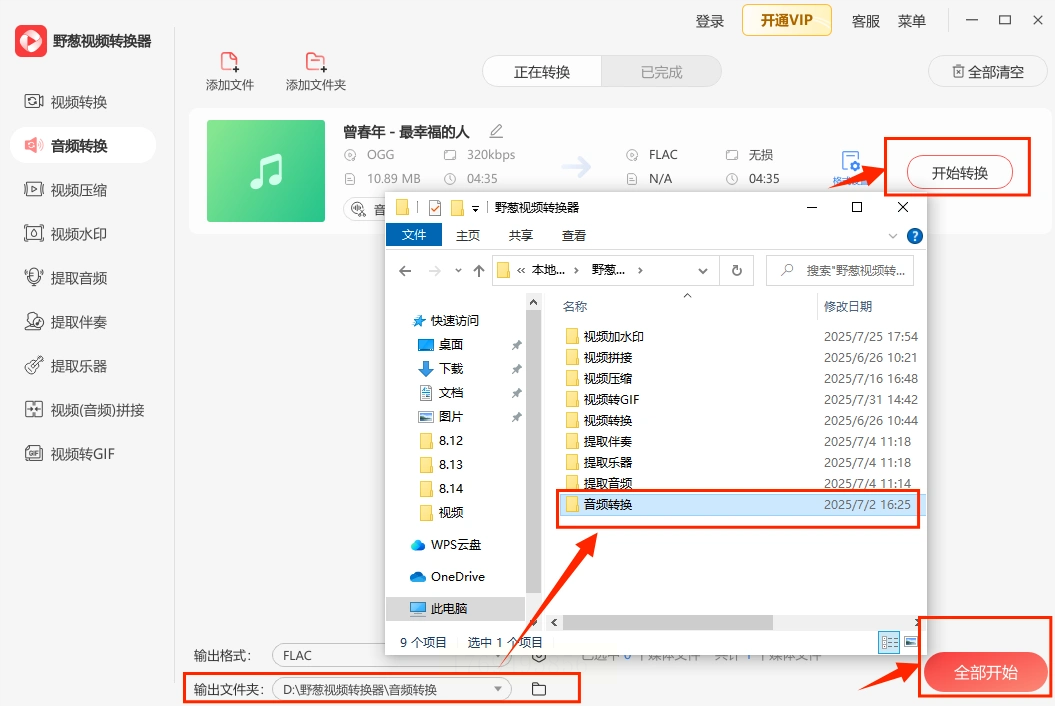Open the 主页 ribbon tab
This screenshot has height=706, width=1055.
(468, 236)
